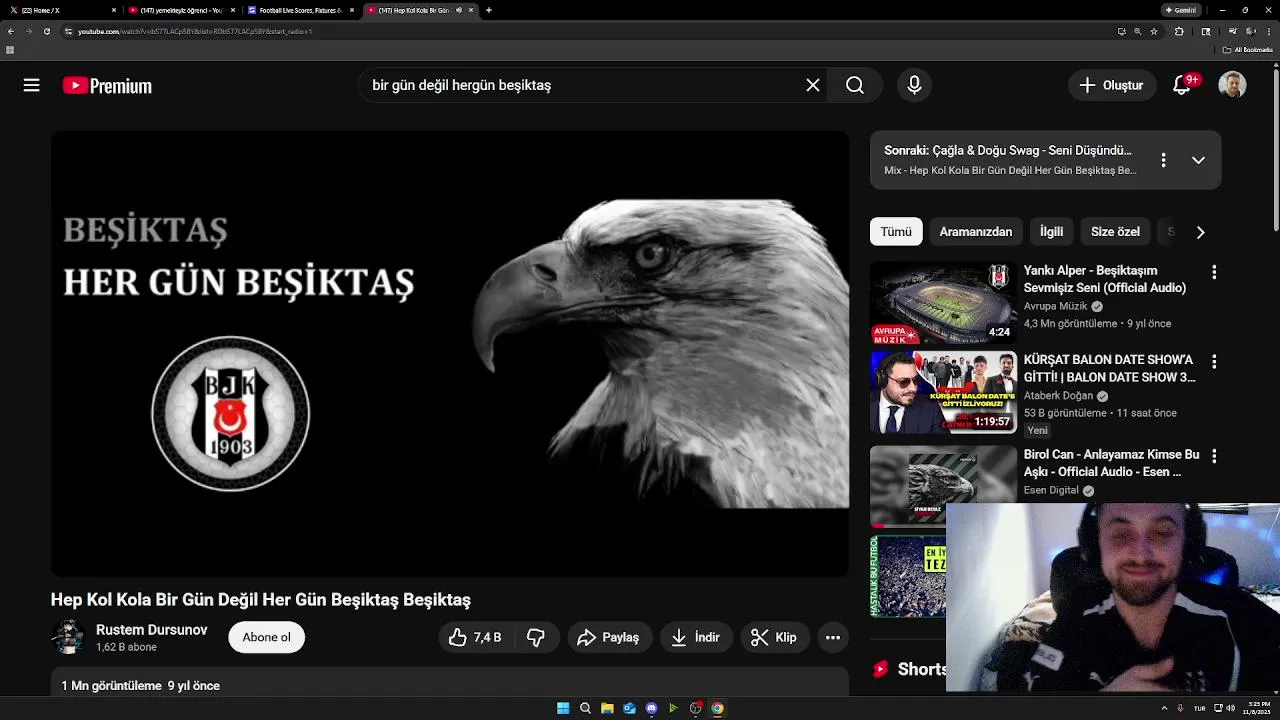Start voice search with the microphone
The width and height of the screenshot is (1280, 720).
click(x=914, y=86)
